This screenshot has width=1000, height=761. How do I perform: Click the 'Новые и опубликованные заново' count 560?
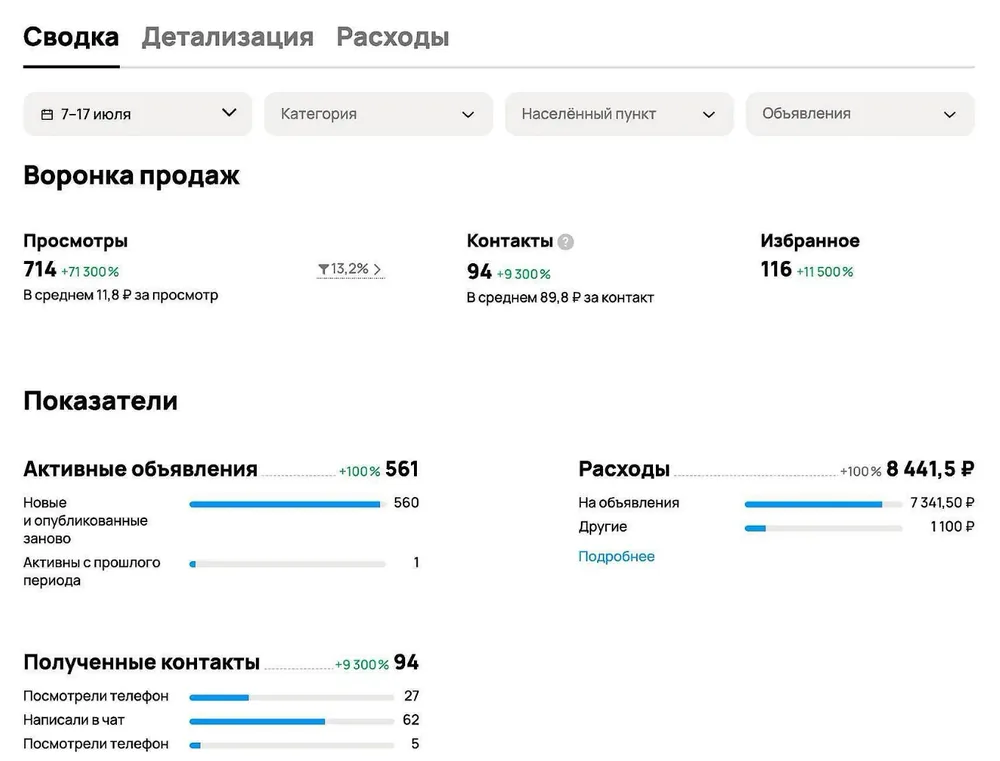[406, 503]
